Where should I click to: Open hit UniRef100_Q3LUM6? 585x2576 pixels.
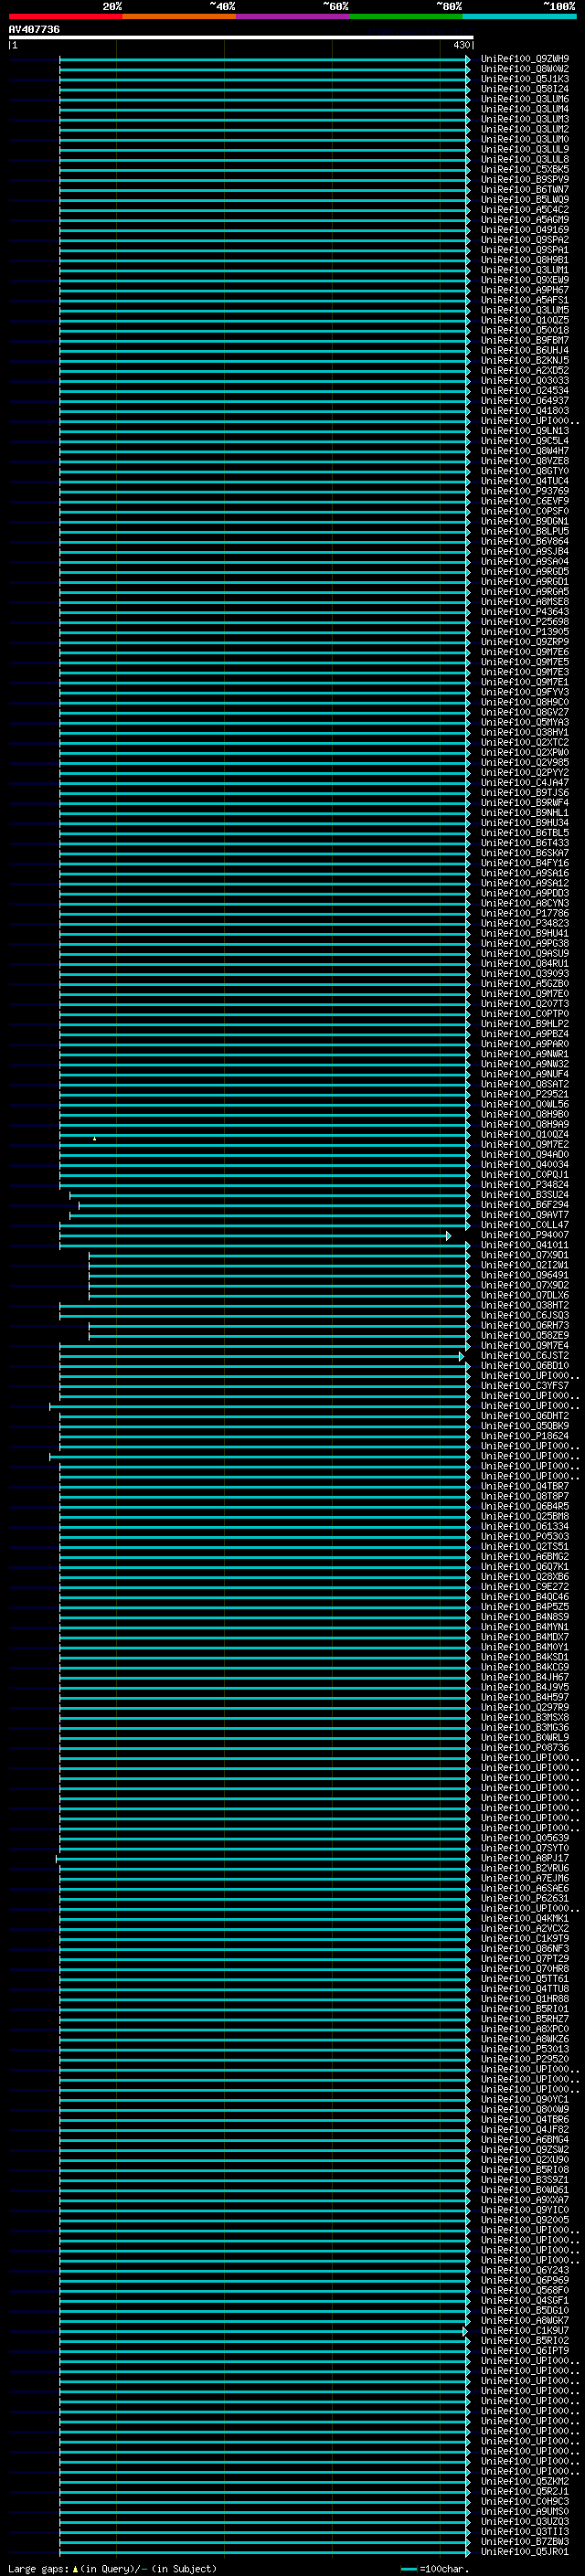pos(525,99)
